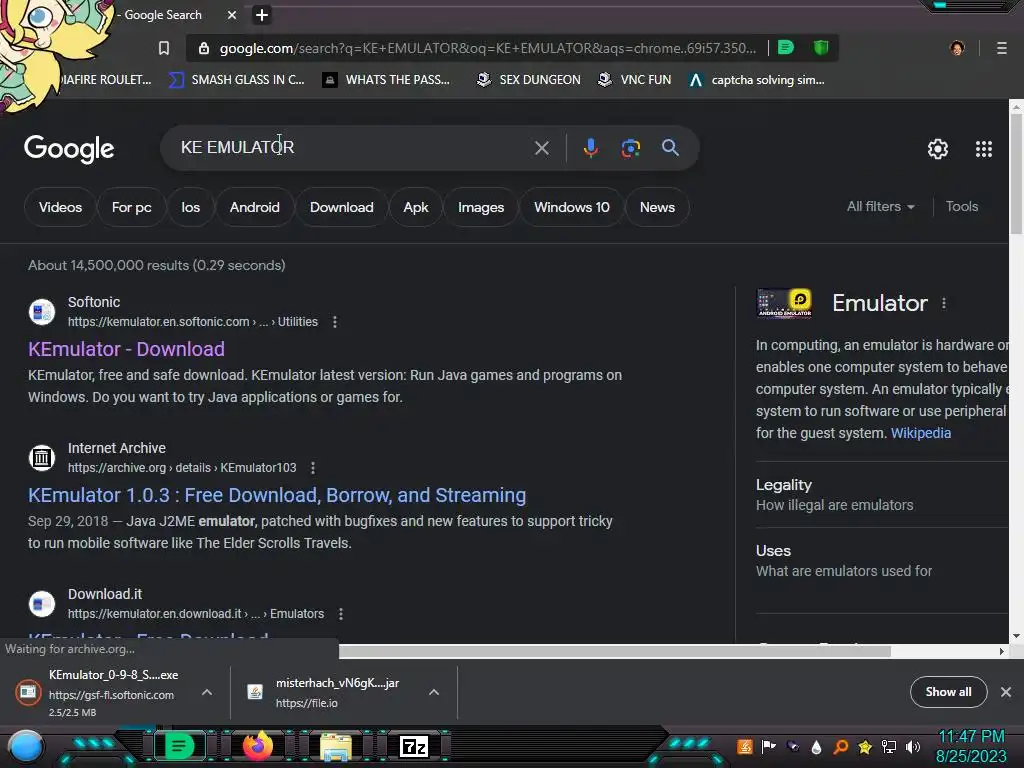Click the Softonic site favicon
1024x768 pixels.
click(42, 312)
